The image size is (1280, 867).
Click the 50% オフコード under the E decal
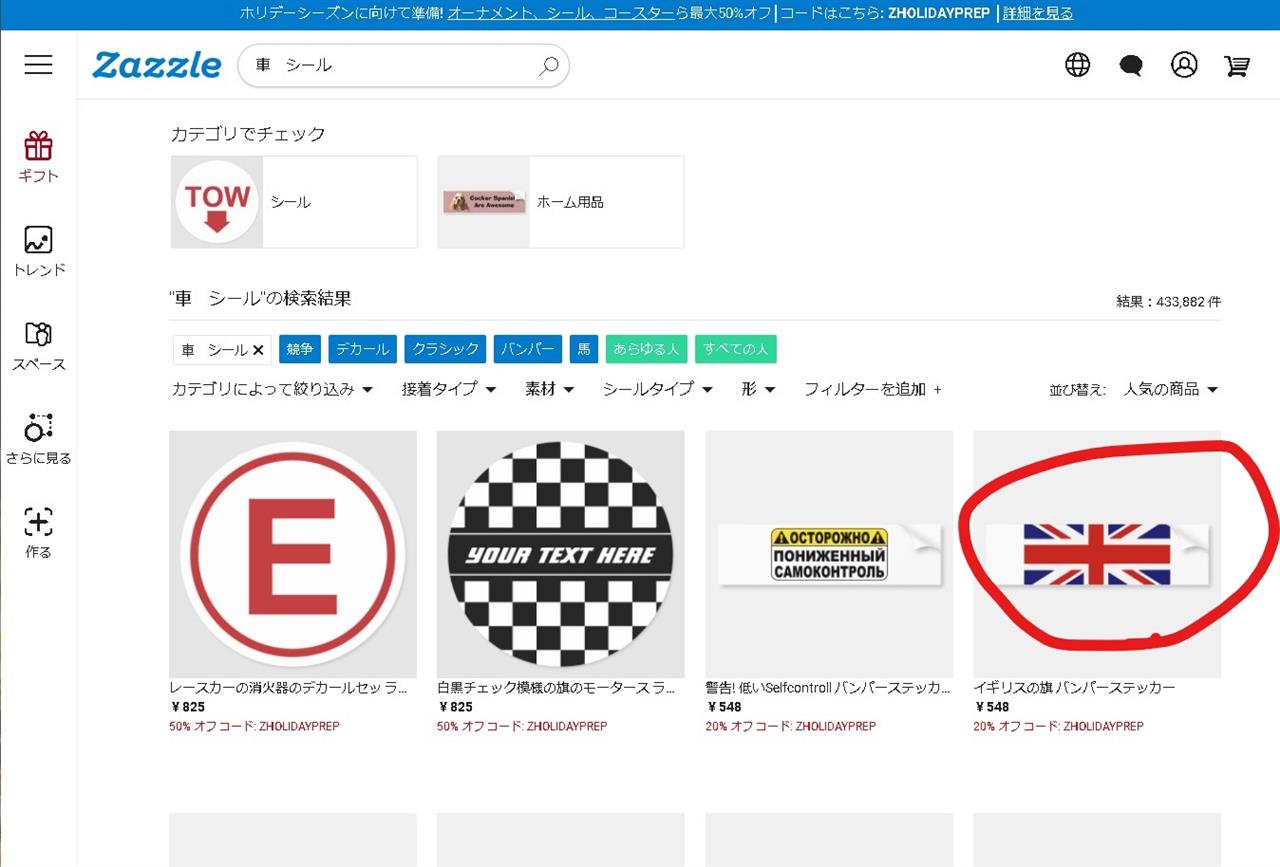coord(254,726)
